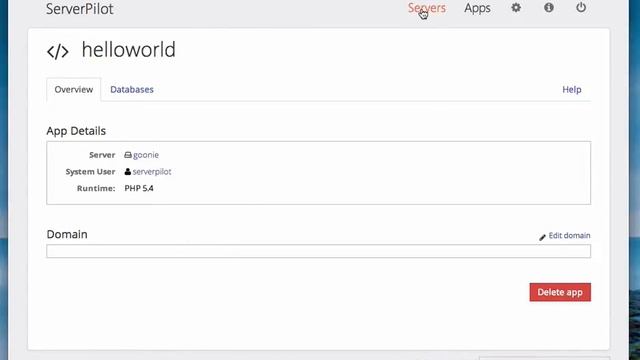640x360 pixels.
Task: Click the Runtime: label
Action: [96, 188]
